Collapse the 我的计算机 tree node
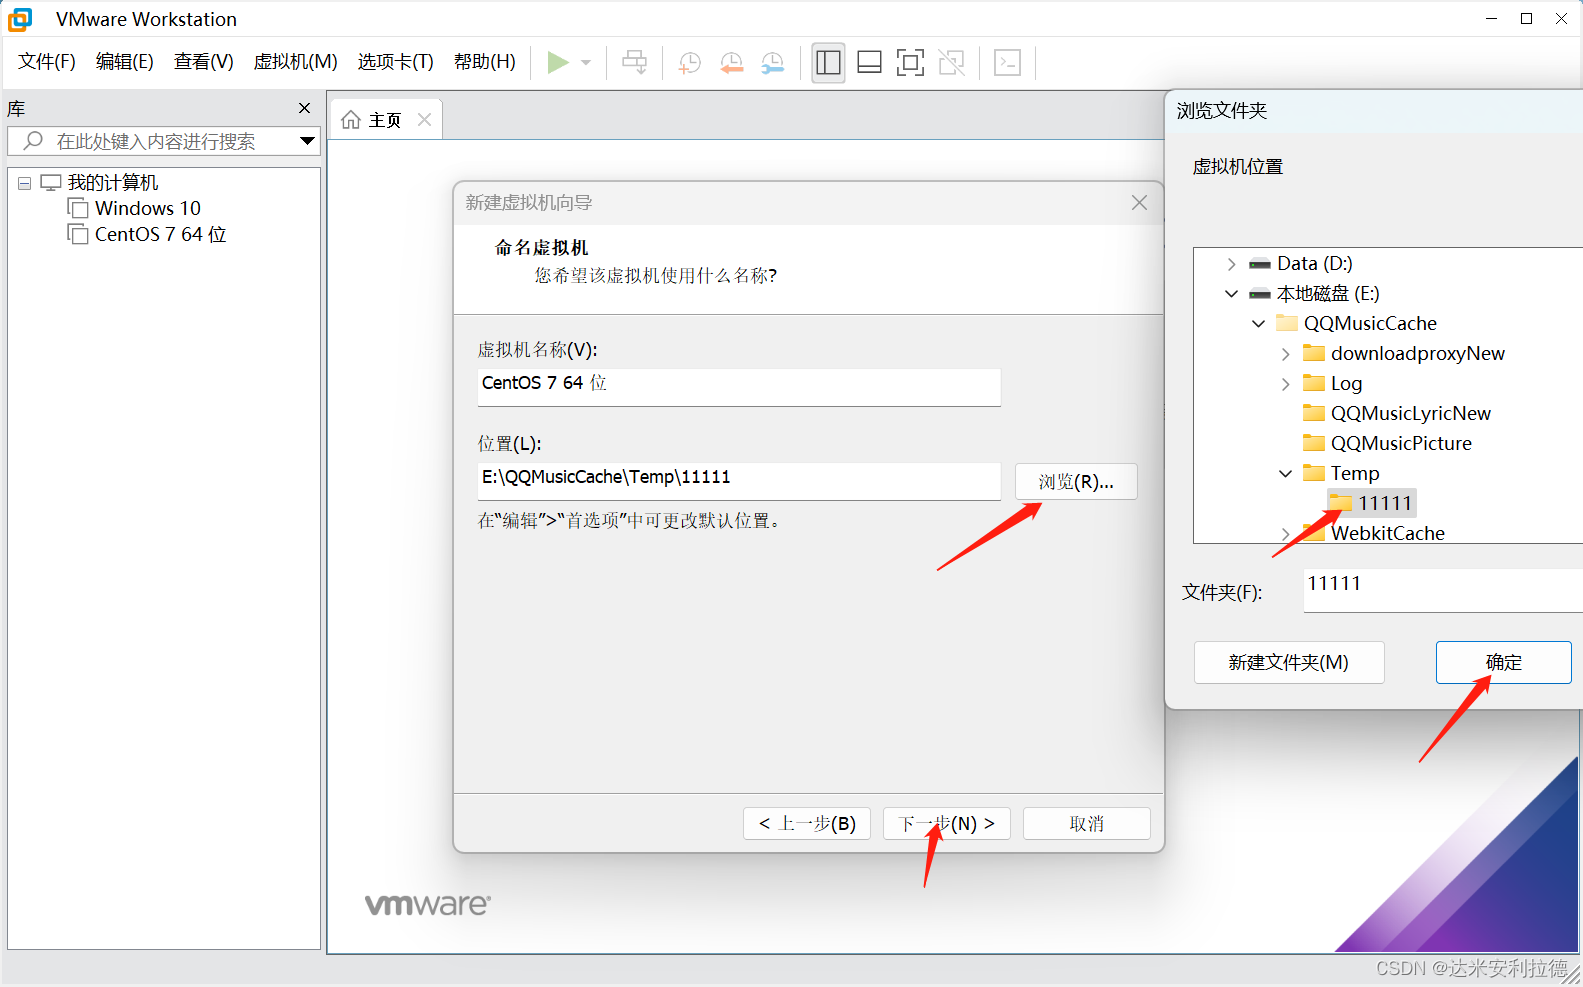Screen dimensions: 1583x987 [25, 183]
